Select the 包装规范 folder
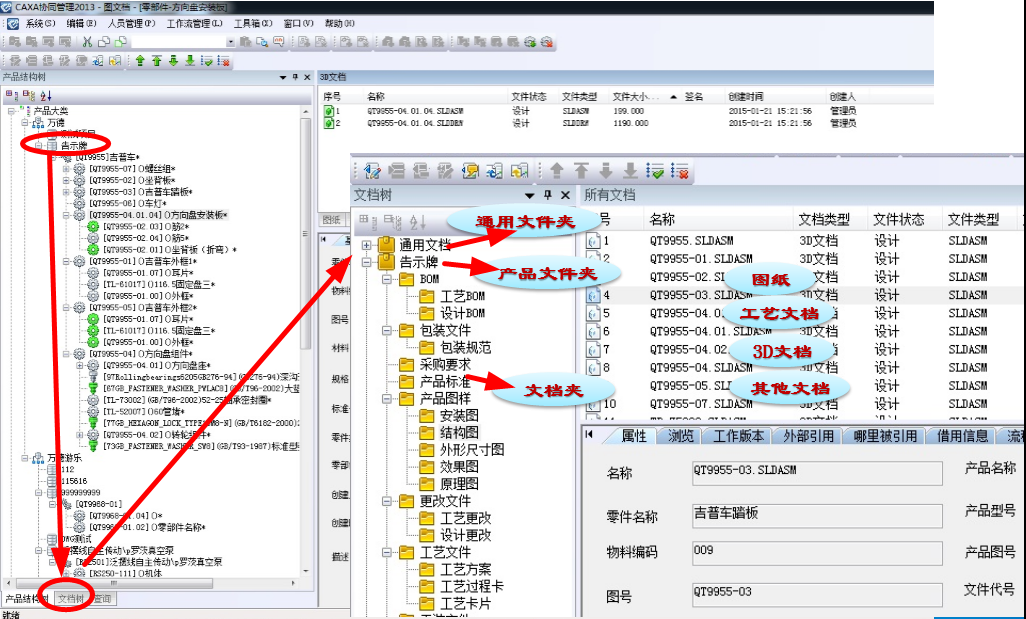 click(x=465, y=347)
